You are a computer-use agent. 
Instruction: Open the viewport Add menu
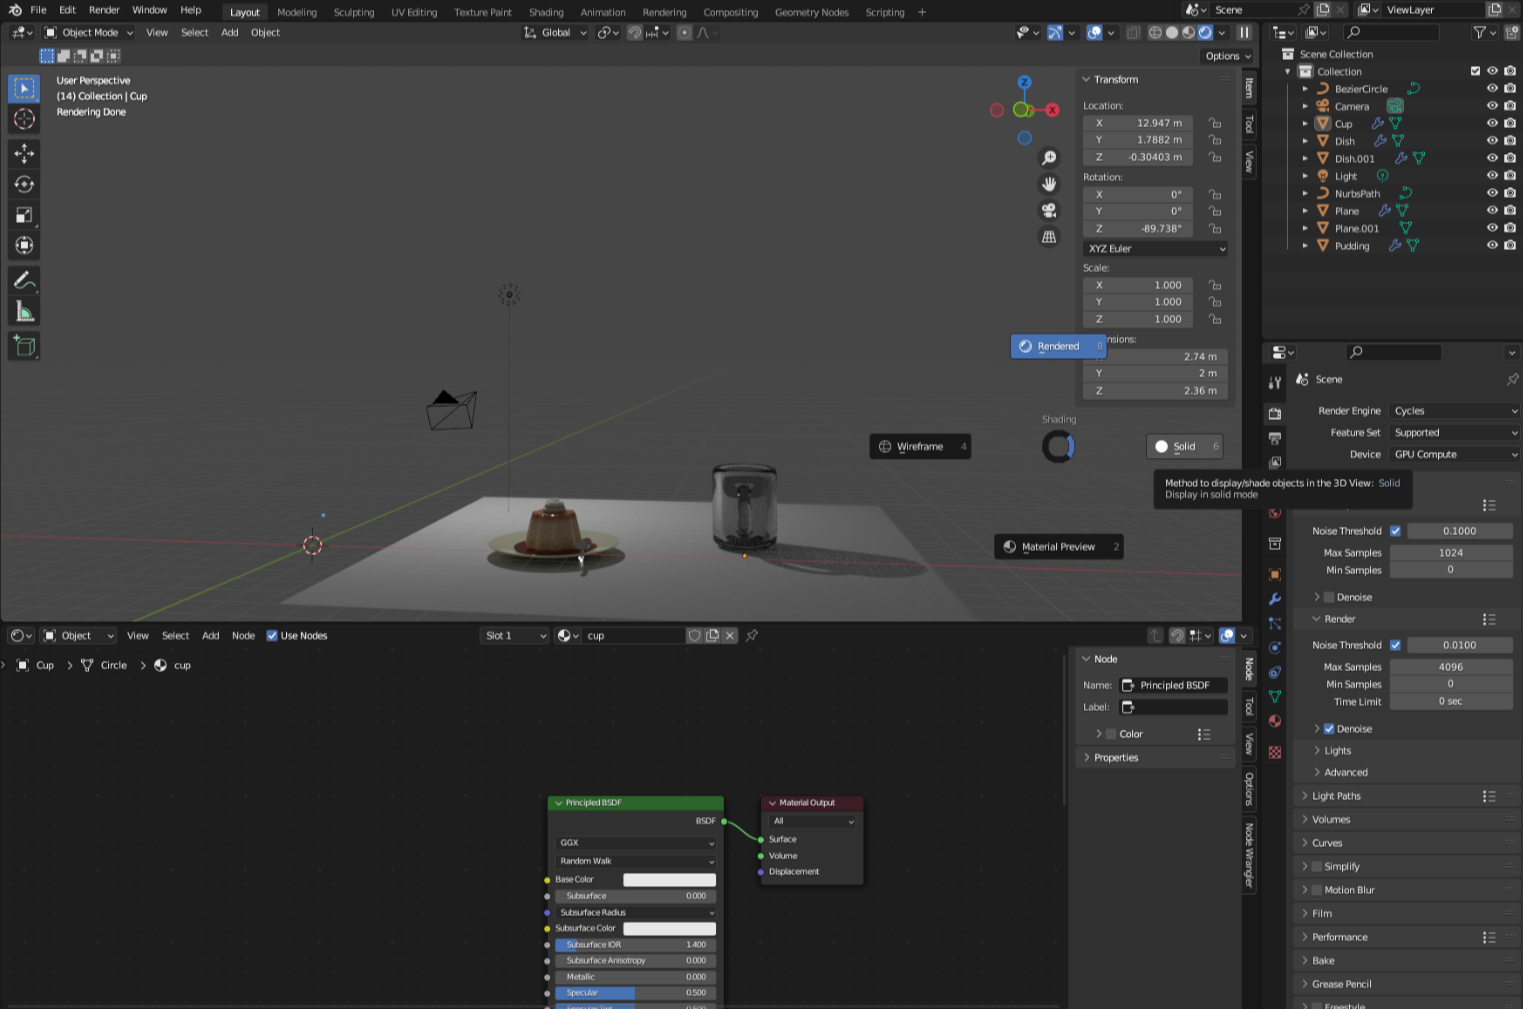coord(229,32)
